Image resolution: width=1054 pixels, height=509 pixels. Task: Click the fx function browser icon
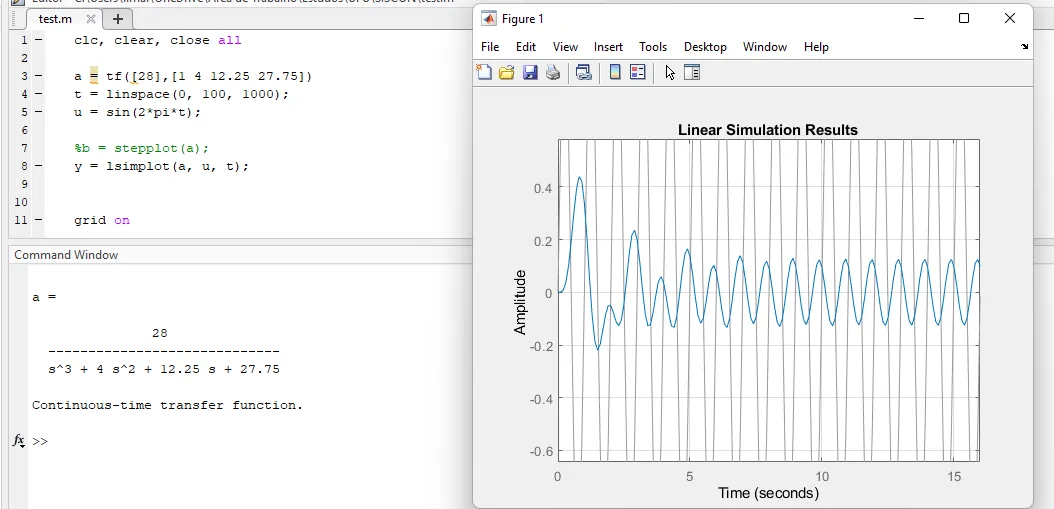(x=19, y=441)
